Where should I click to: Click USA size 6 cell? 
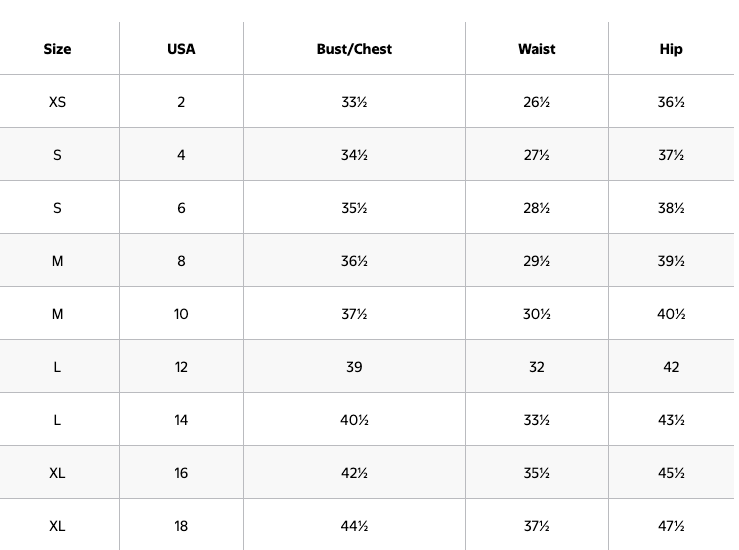(181, 208)
